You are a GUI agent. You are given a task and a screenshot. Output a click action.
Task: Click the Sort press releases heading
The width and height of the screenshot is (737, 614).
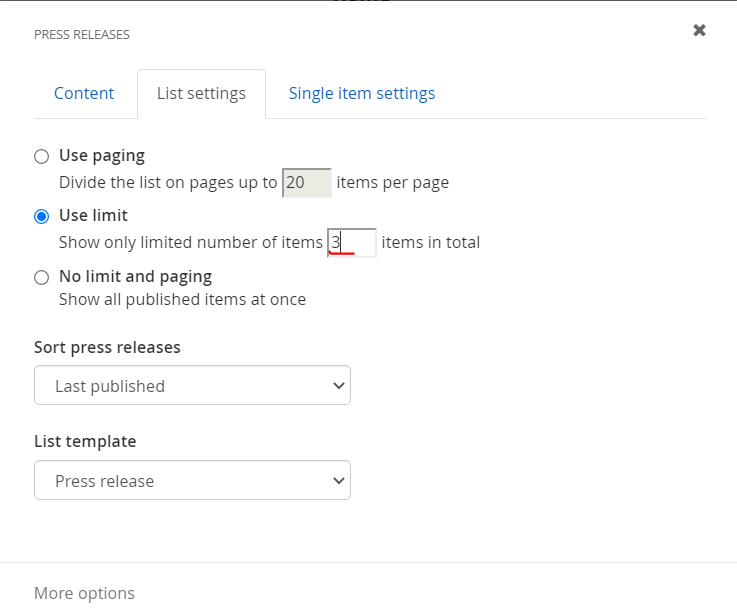[107, 347]
